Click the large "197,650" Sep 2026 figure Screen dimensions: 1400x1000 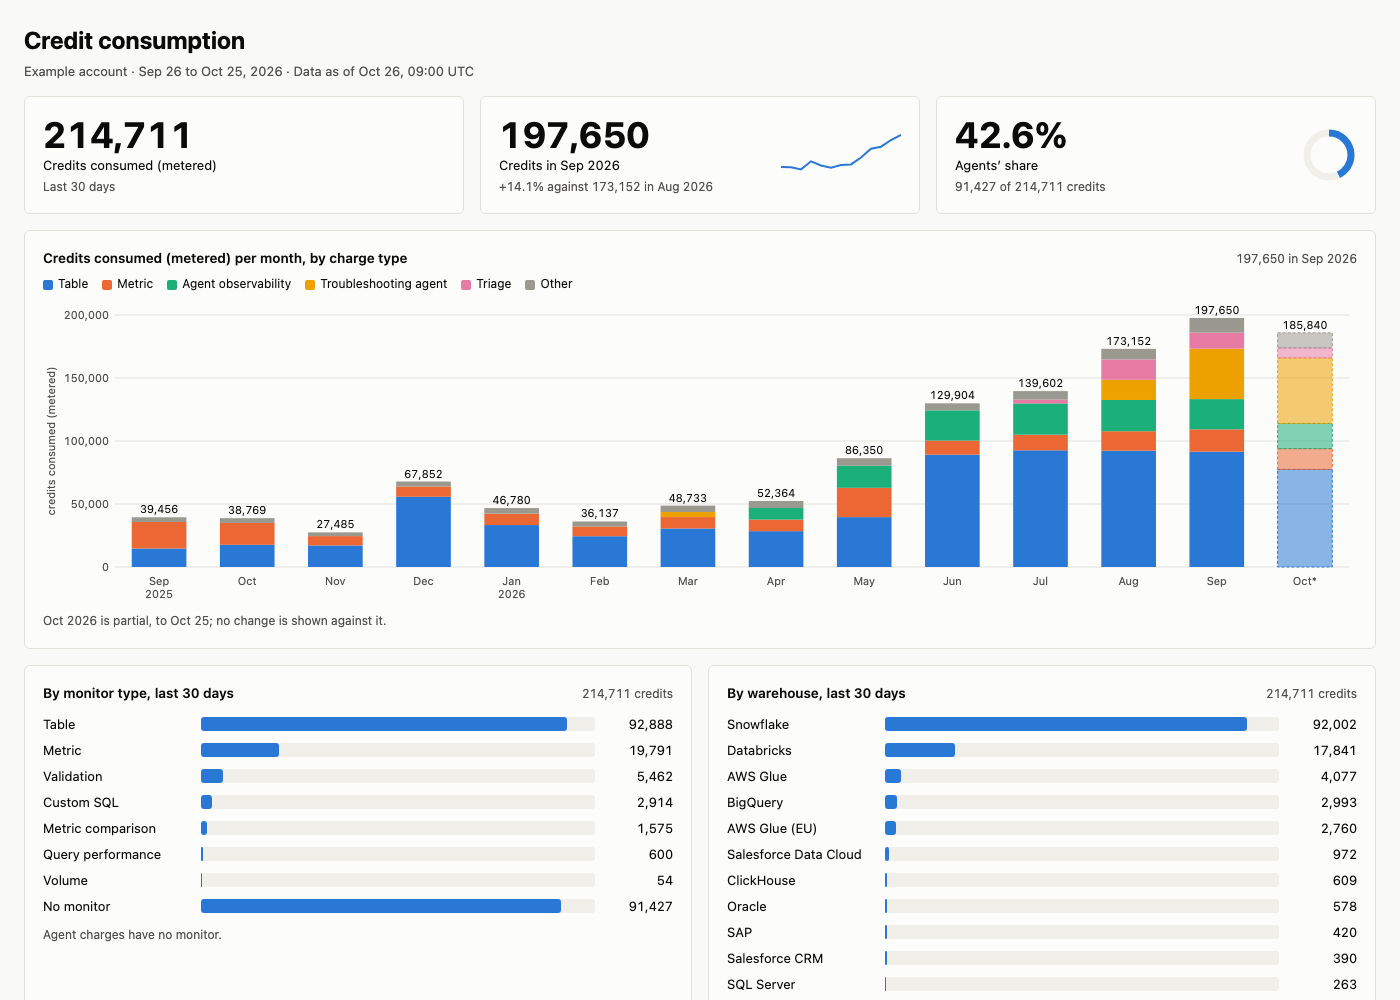coord(574,136)
